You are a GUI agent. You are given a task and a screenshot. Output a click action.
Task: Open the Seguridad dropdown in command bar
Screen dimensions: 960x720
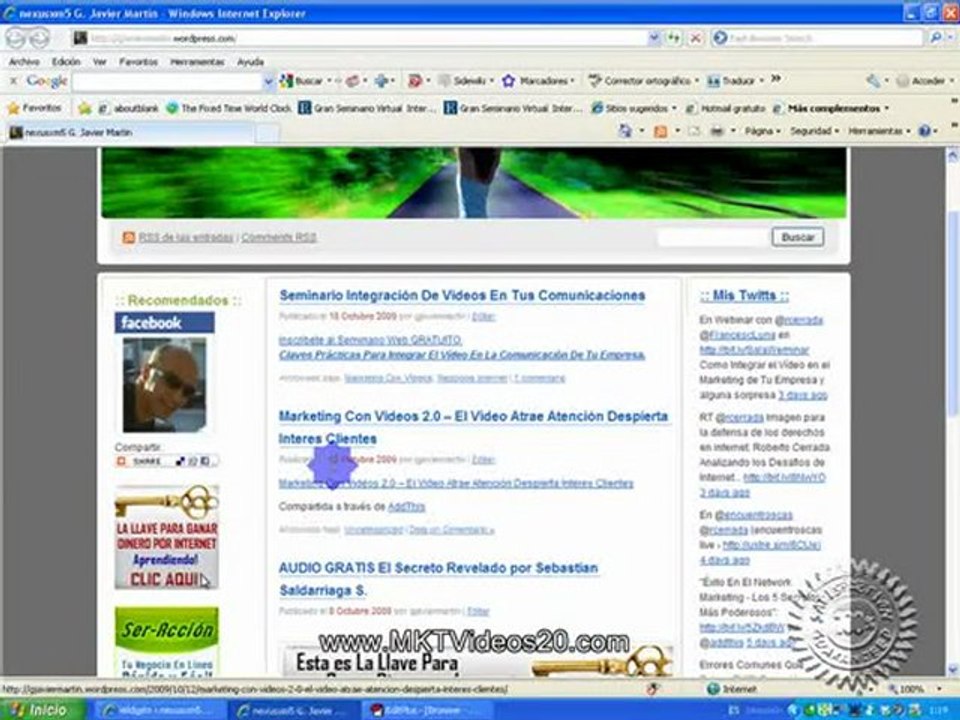814,131
